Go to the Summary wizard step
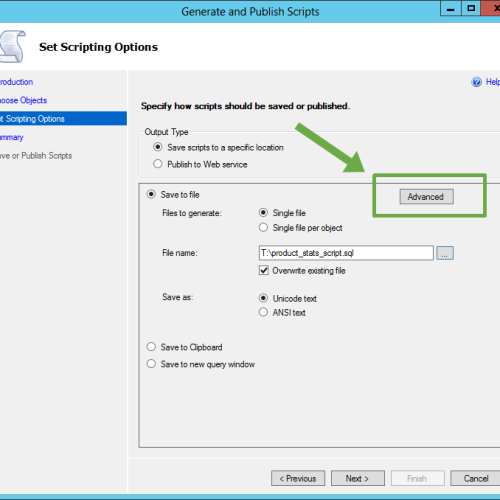 (12, 137)
